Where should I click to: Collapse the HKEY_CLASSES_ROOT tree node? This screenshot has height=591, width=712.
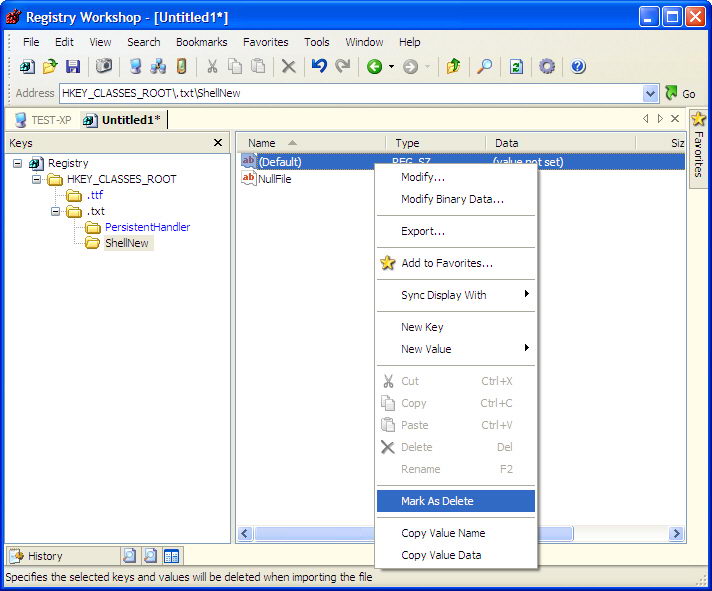point(37,179)
